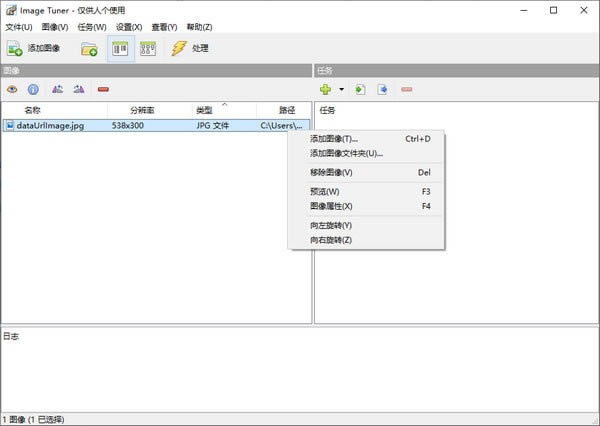Screen dimensions: 600x426
Task: Click the C:\Users\... path cell
Action: [x=282, y=126]
